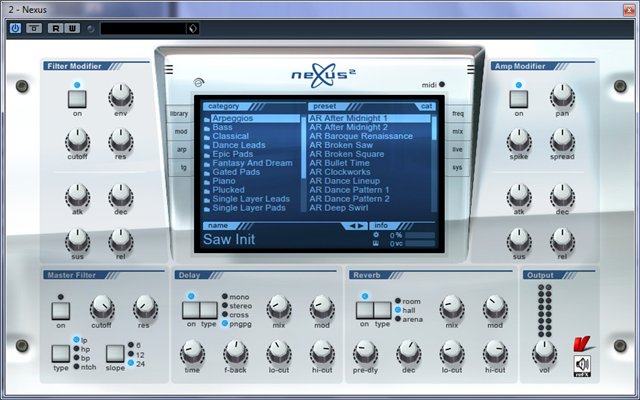
Task: Click the Read automation R button
Action: pos(55,28)
